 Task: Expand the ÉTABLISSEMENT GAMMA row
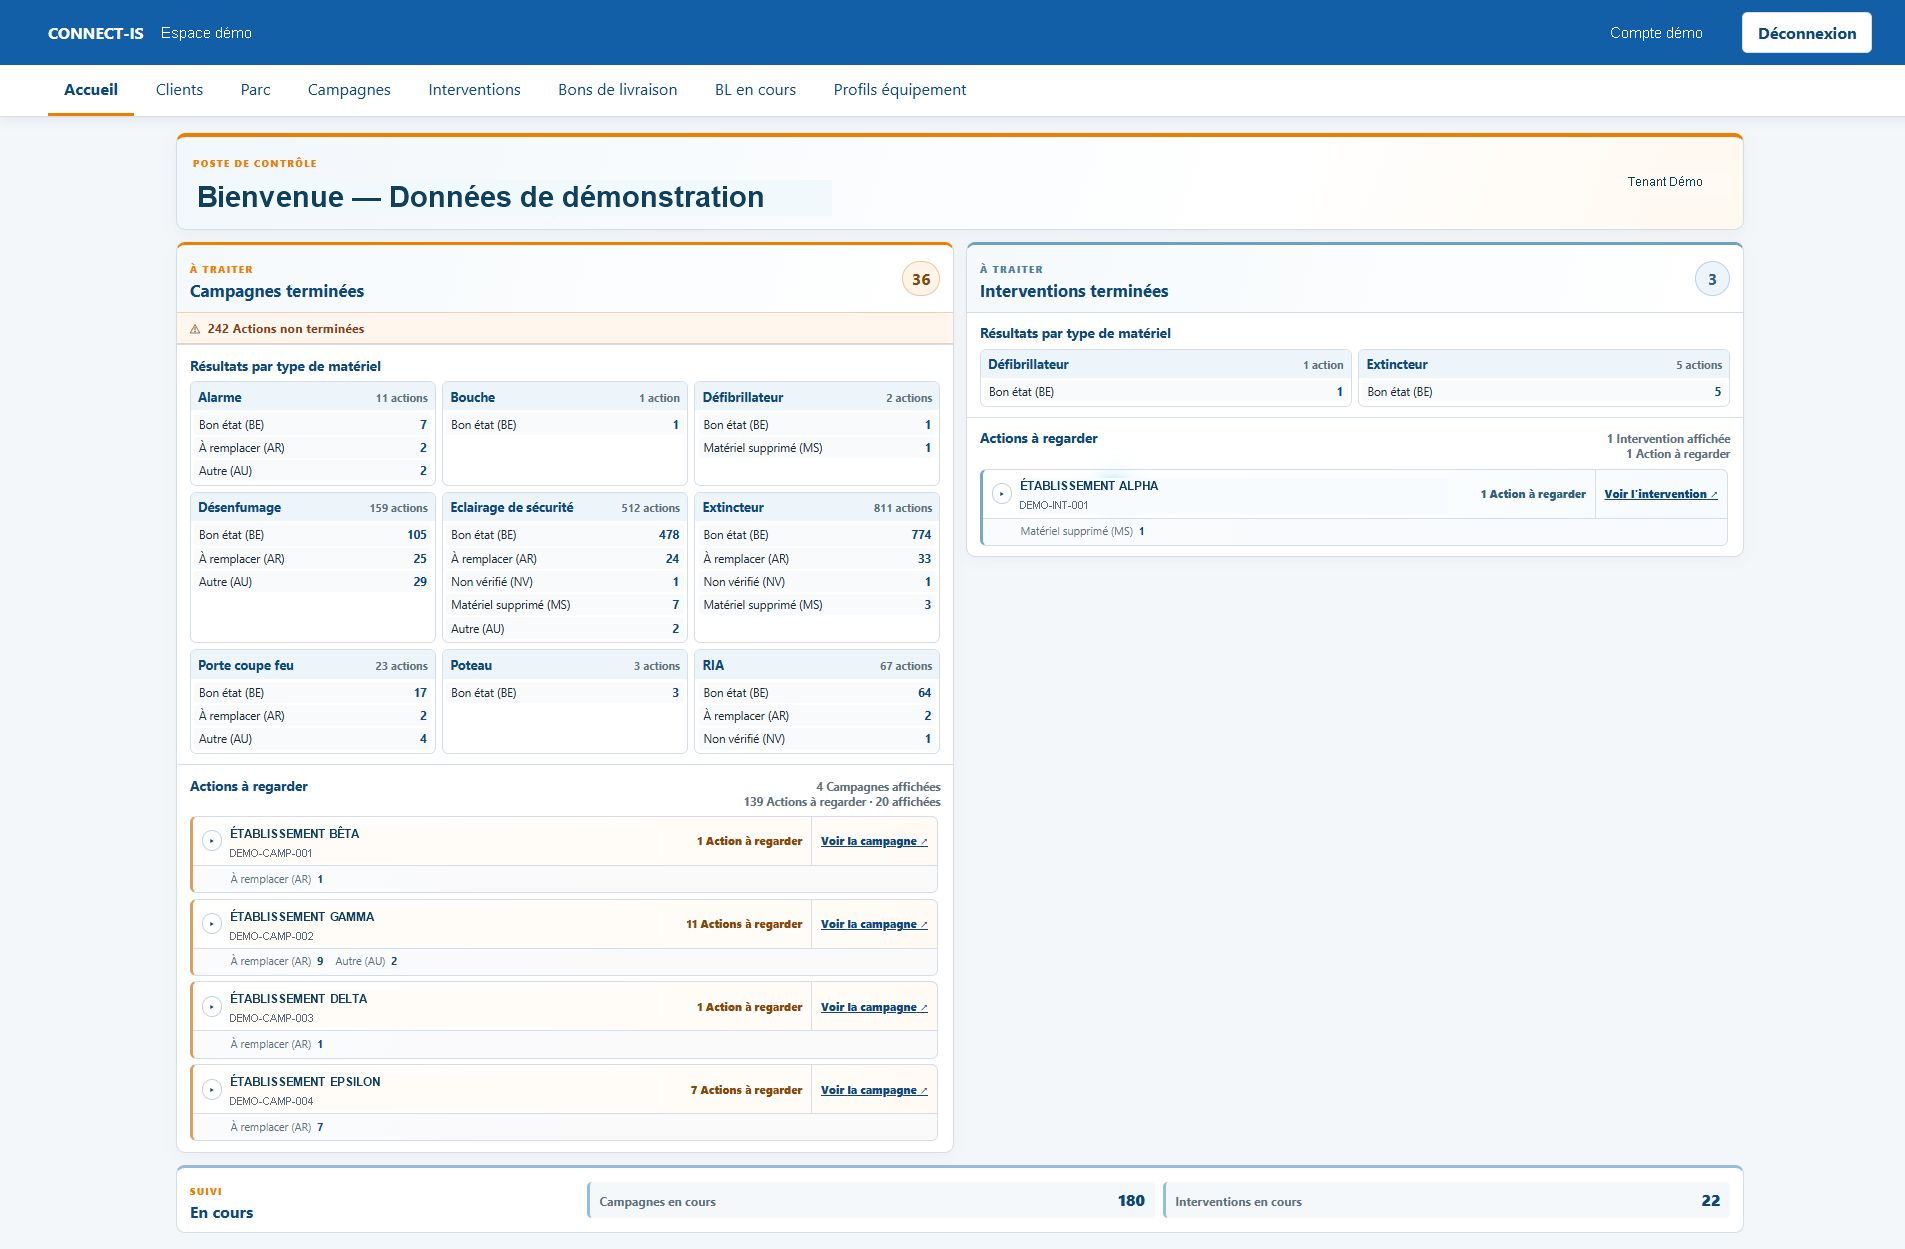212,924
